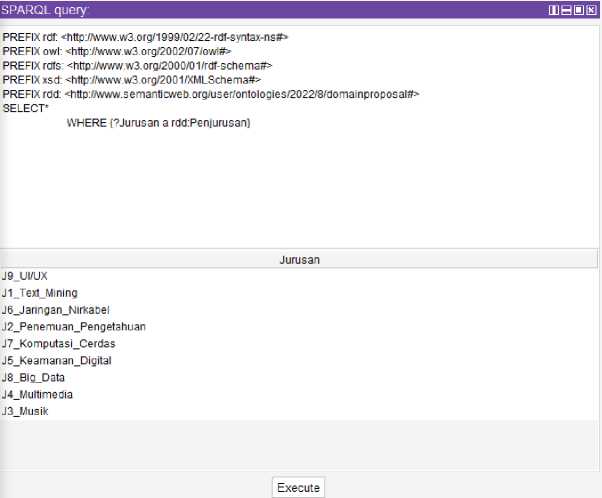The width and height of the screenshot is (602, 498).
Task: Click the SPARQL query title bar
Action: pyautogui.click(x=250, y=9)
